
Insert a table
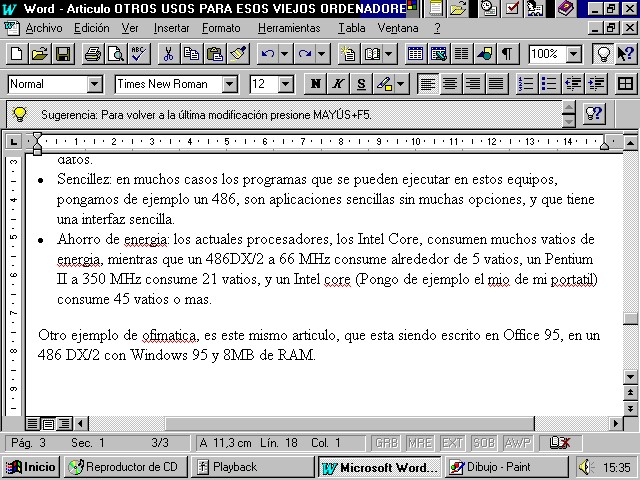[415, 54]
